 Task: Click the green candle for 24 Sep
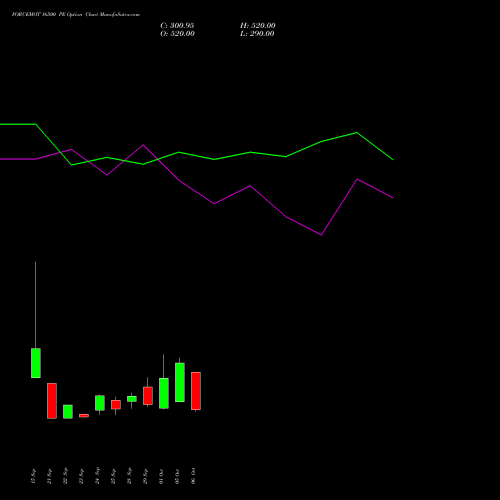coord(100,403)
